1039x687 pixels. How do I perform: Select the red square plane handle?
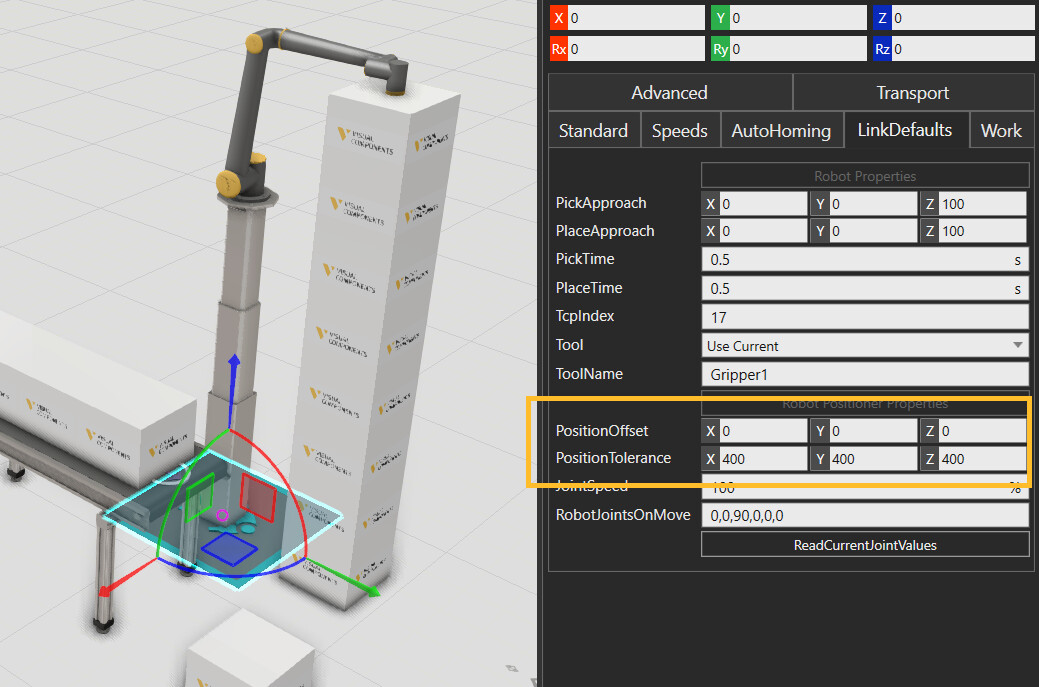tap(257, 495)
